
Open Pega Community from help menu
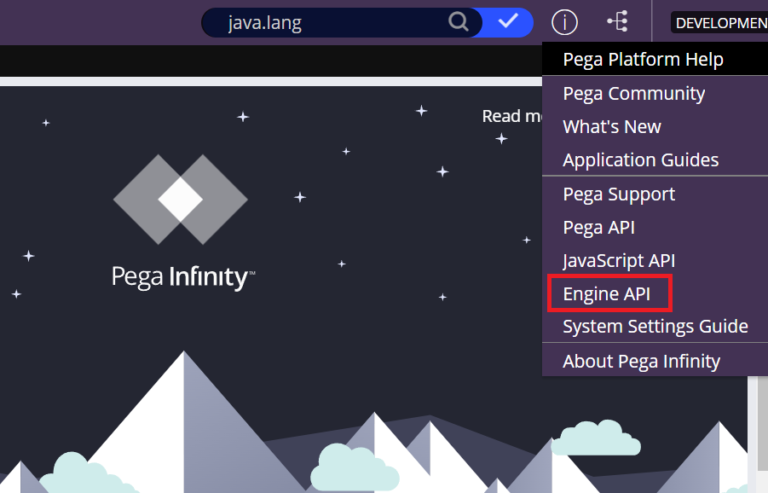pyautogui.click(x=633, y=93)
